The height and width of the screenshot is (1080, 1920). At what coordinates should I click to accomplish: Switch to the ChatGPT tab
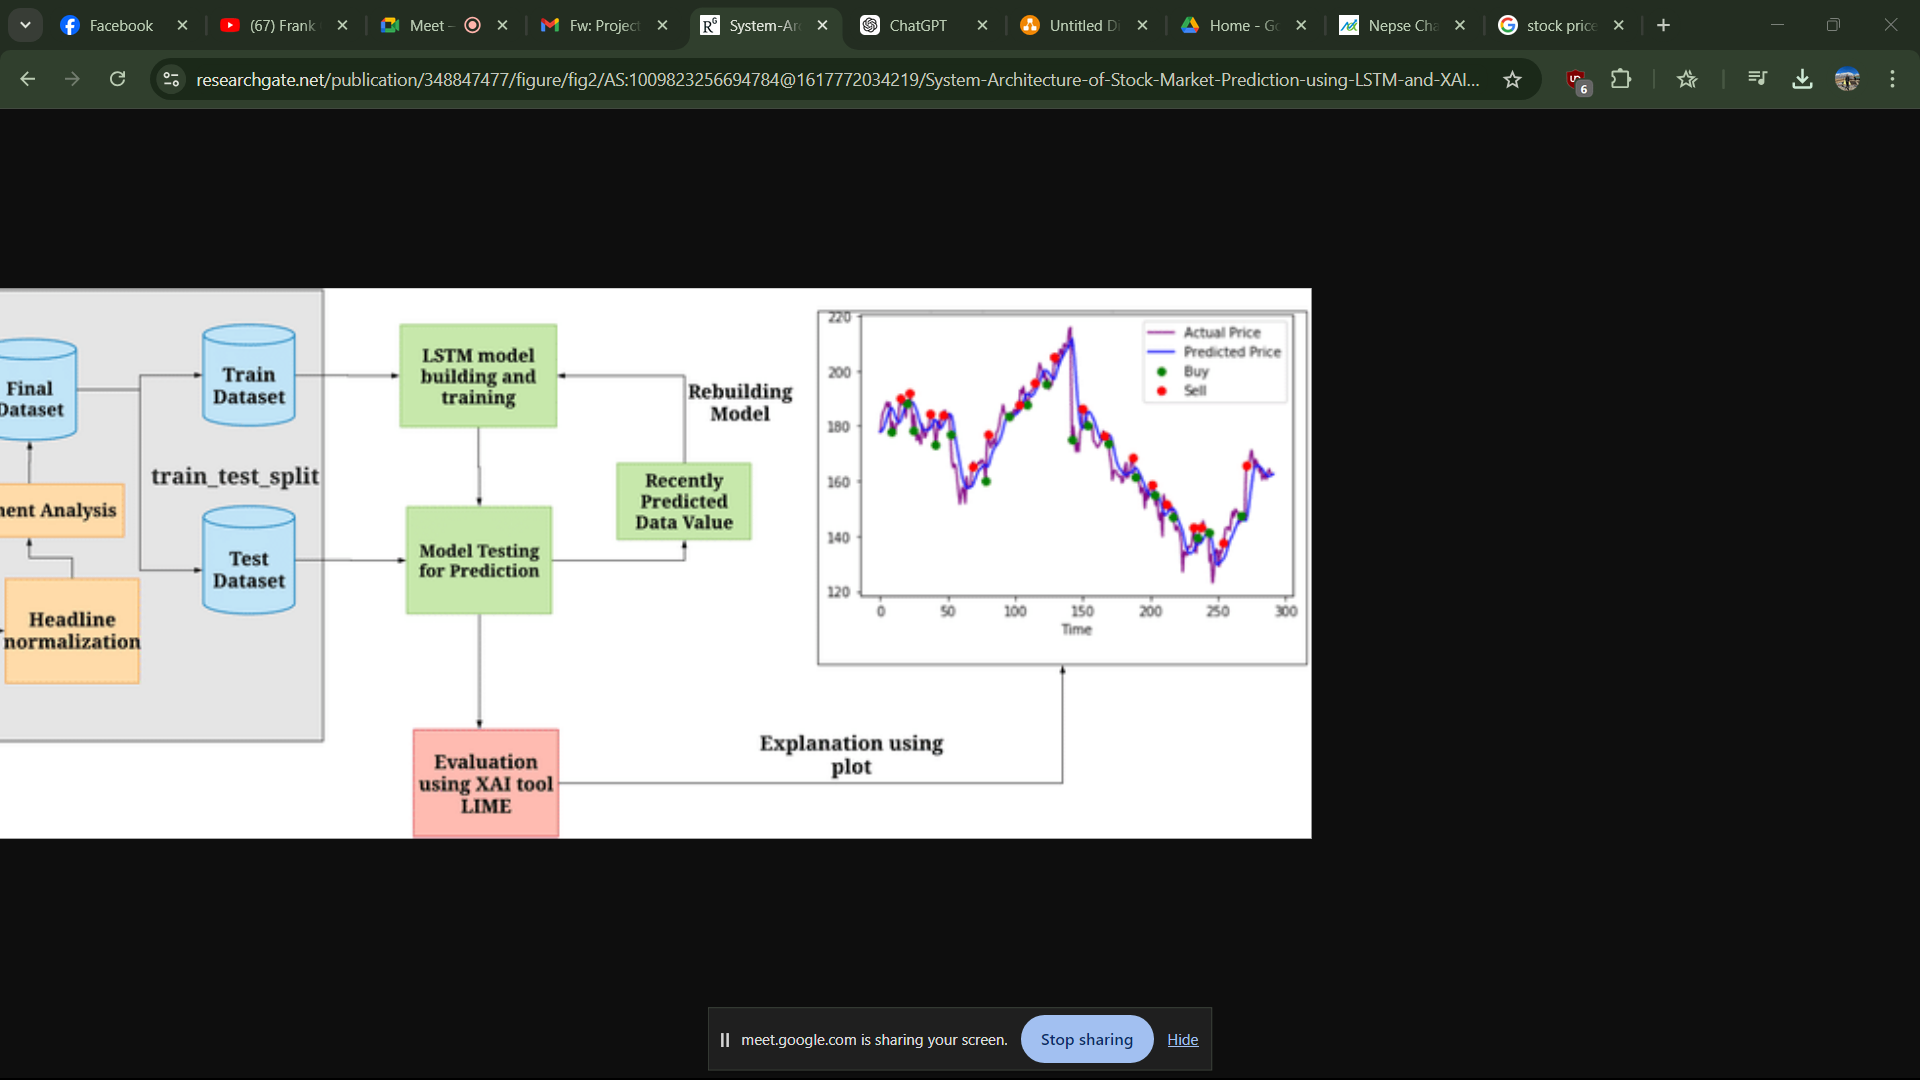tap(917, 25)
